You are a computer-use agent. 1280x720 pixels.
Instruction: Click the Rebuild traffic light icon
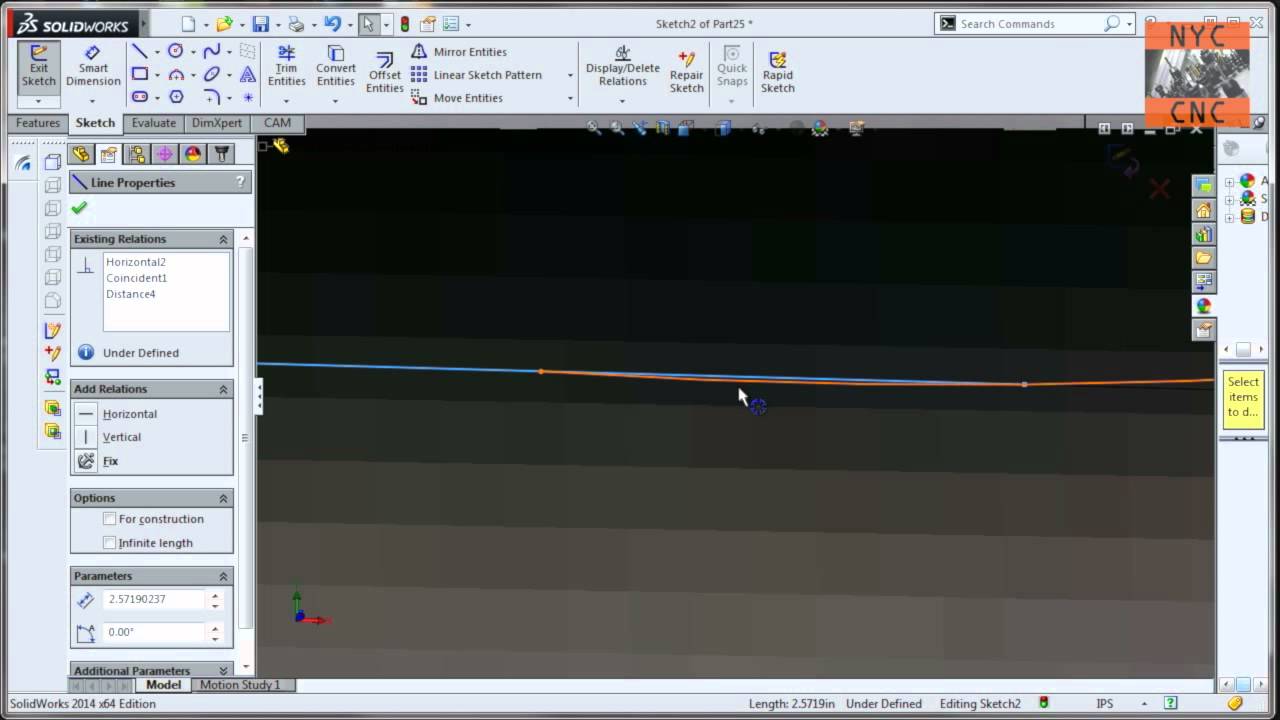pos(405,24)
